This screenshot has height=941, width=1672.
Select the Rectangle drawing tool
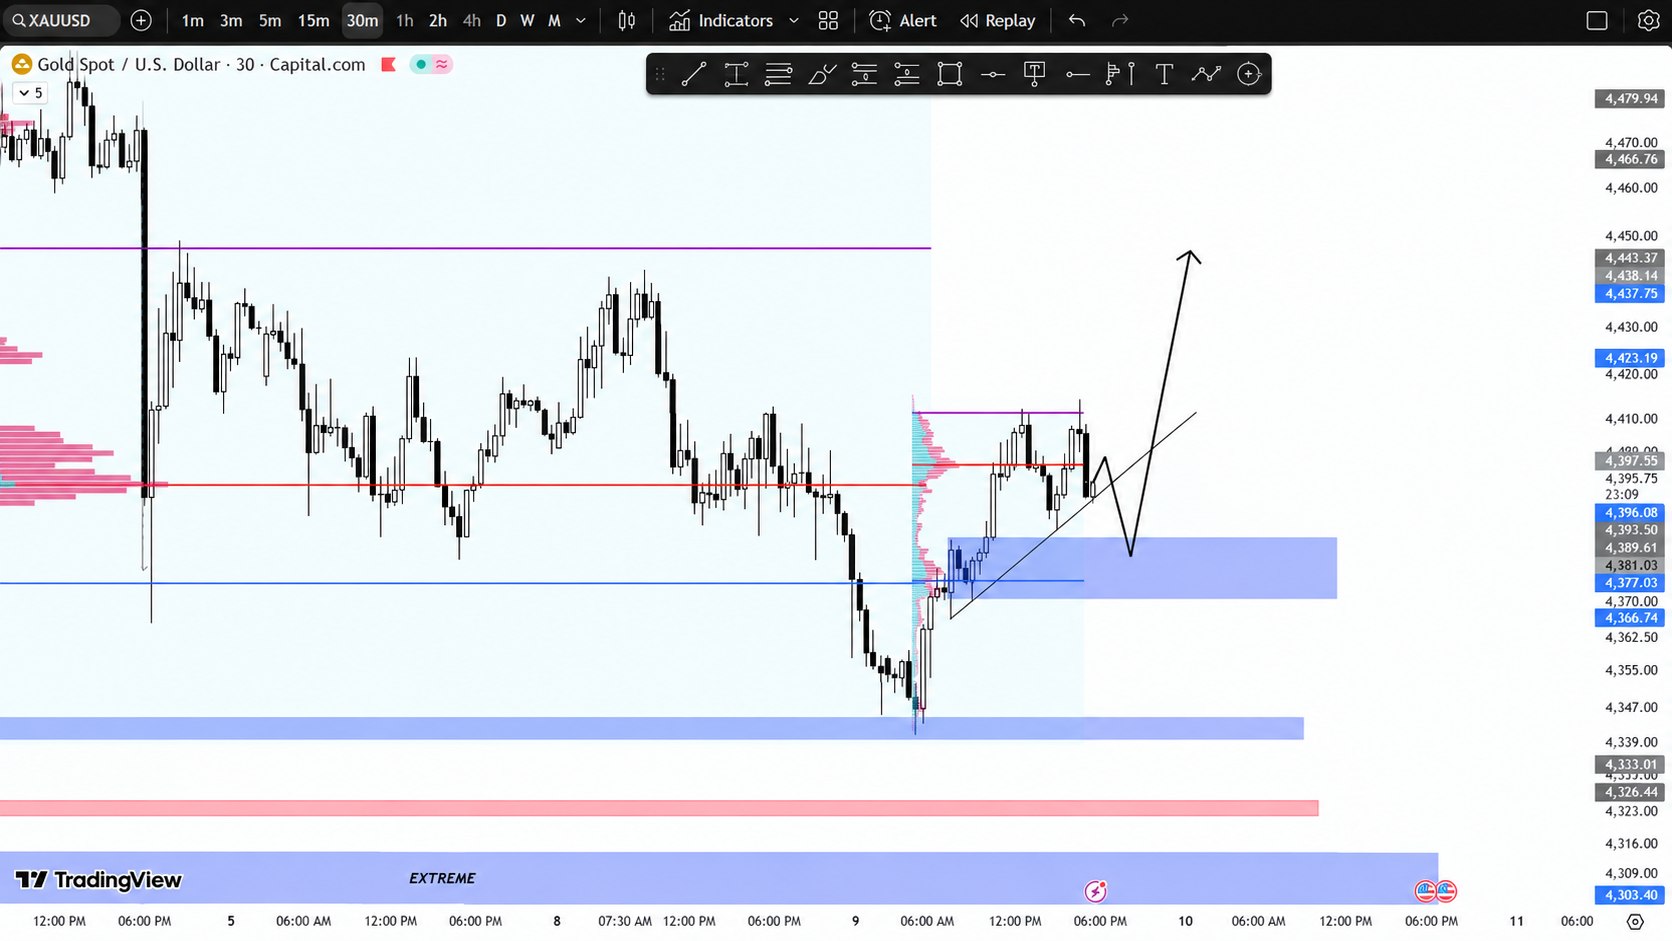pos(950,74)
